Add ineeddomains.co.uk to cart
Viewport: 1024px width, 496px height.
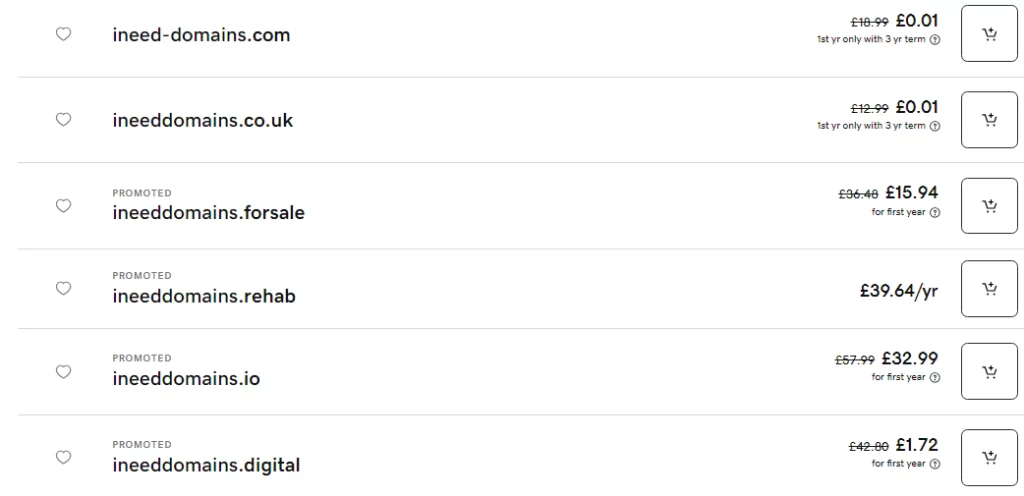(989, 120)
